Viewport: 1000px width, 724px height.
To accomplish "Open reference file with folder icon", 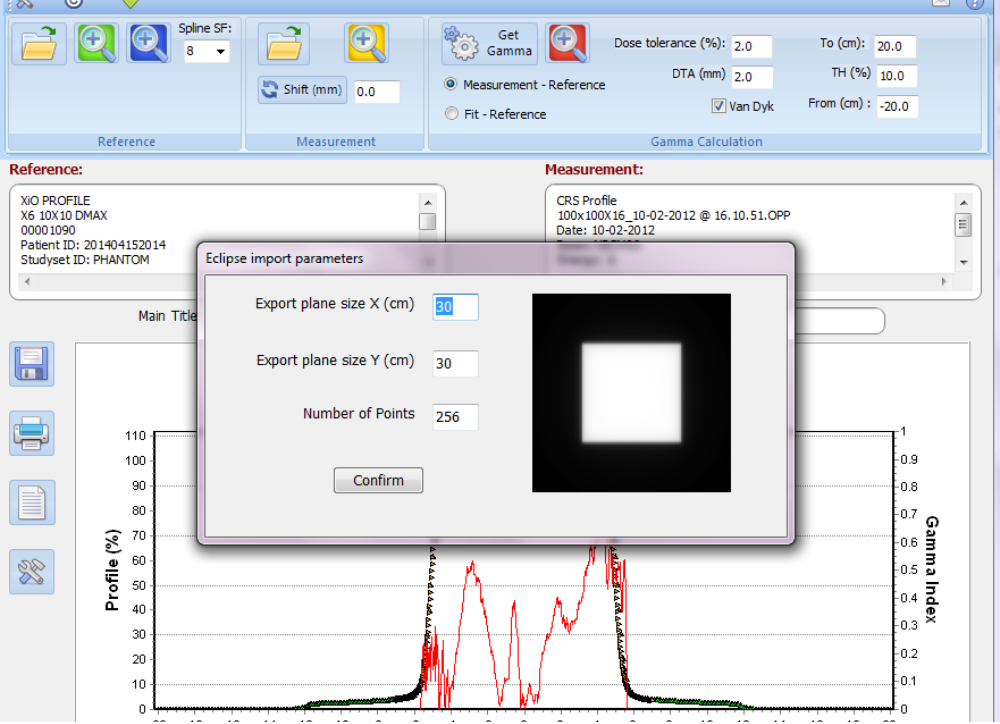I will coord(39,43).
